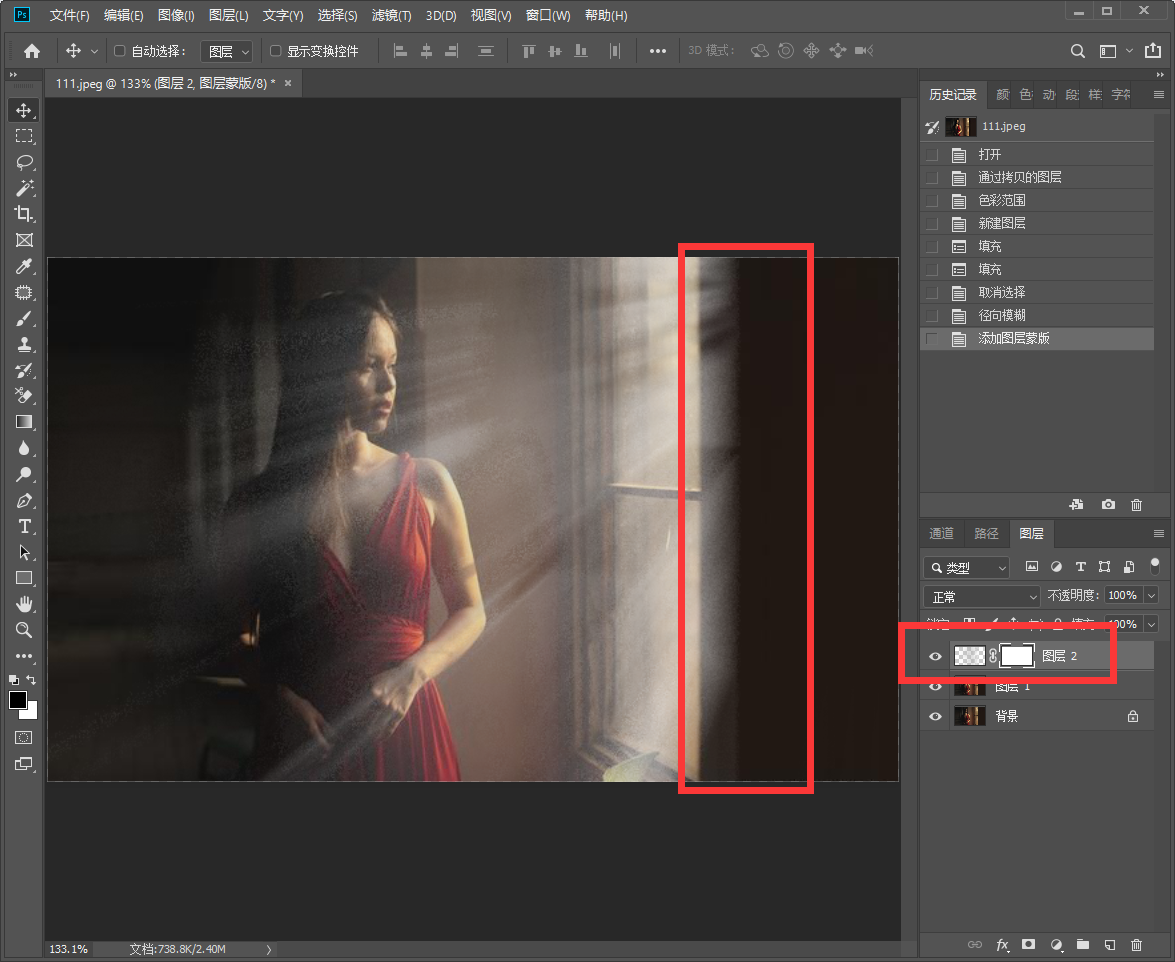Select the Brush tool
The height and width of the screenshot is (962, 1175).
[24, 318]
